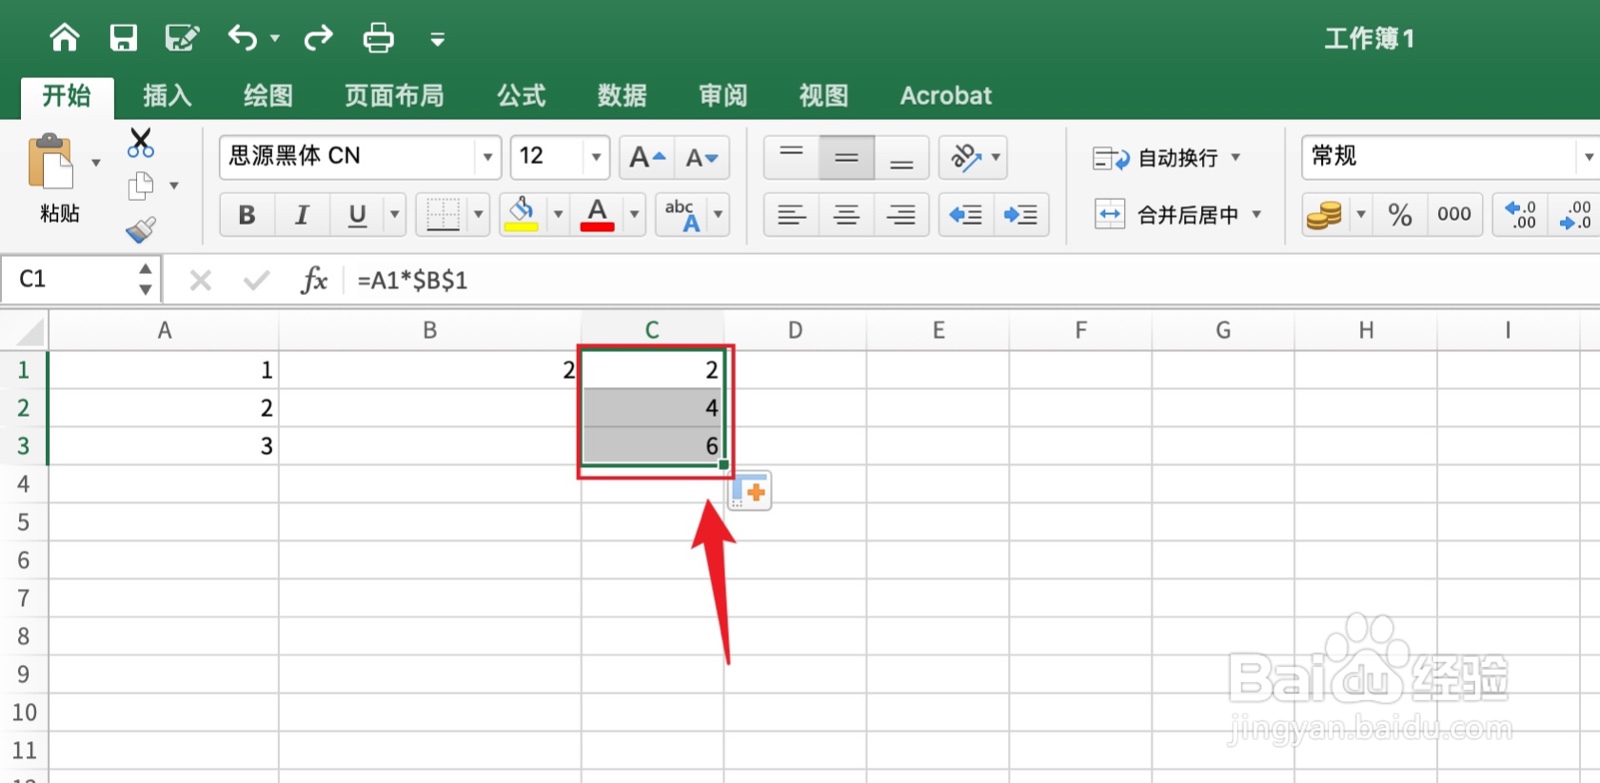Image resolution: width=1600 pixels, height=783 pixels.
Task: Print the workbook via printer icon
Action: click(x=378, y=38)
